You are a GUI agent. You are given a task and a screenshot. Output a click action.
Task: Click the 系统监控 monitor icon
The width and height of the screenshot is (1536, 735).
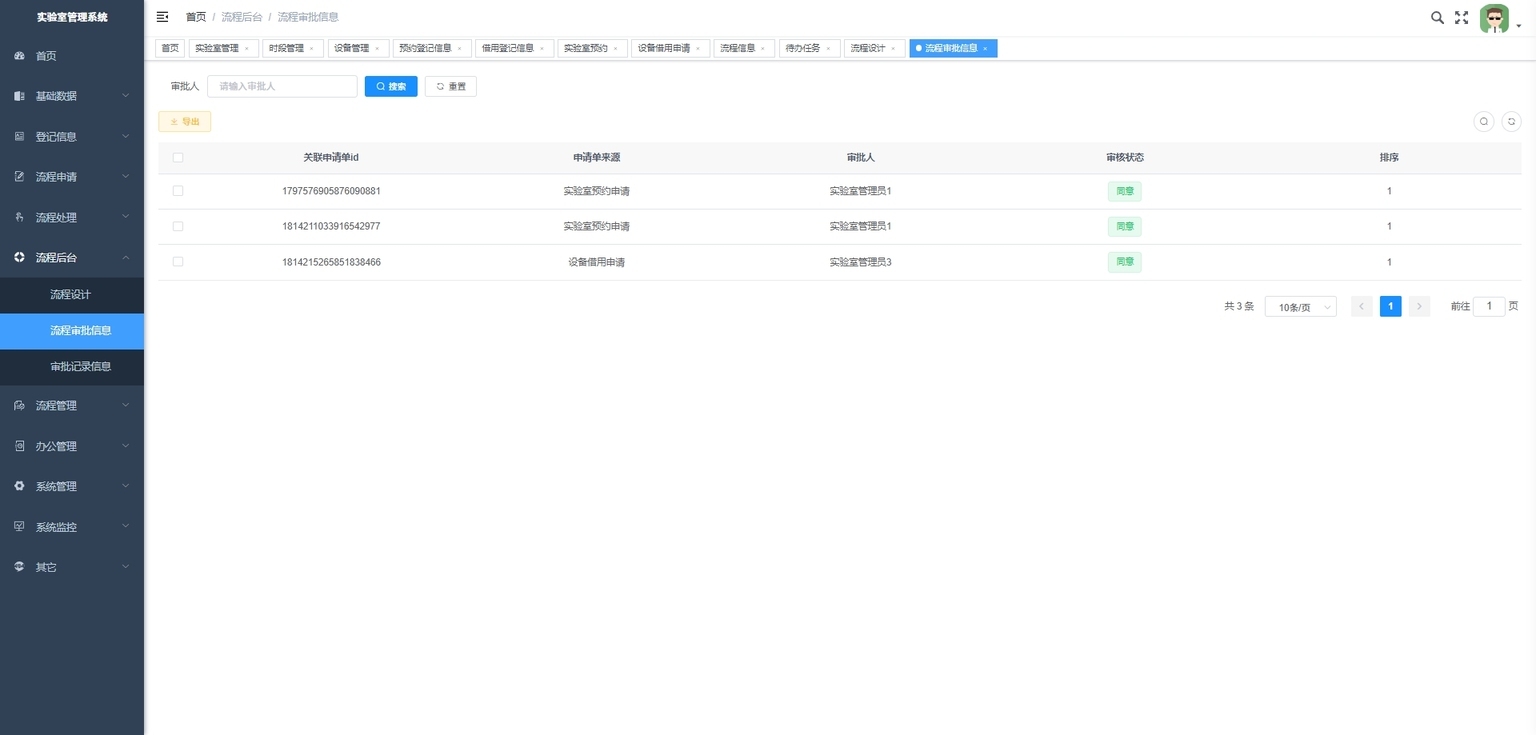(x=19, y=527)
